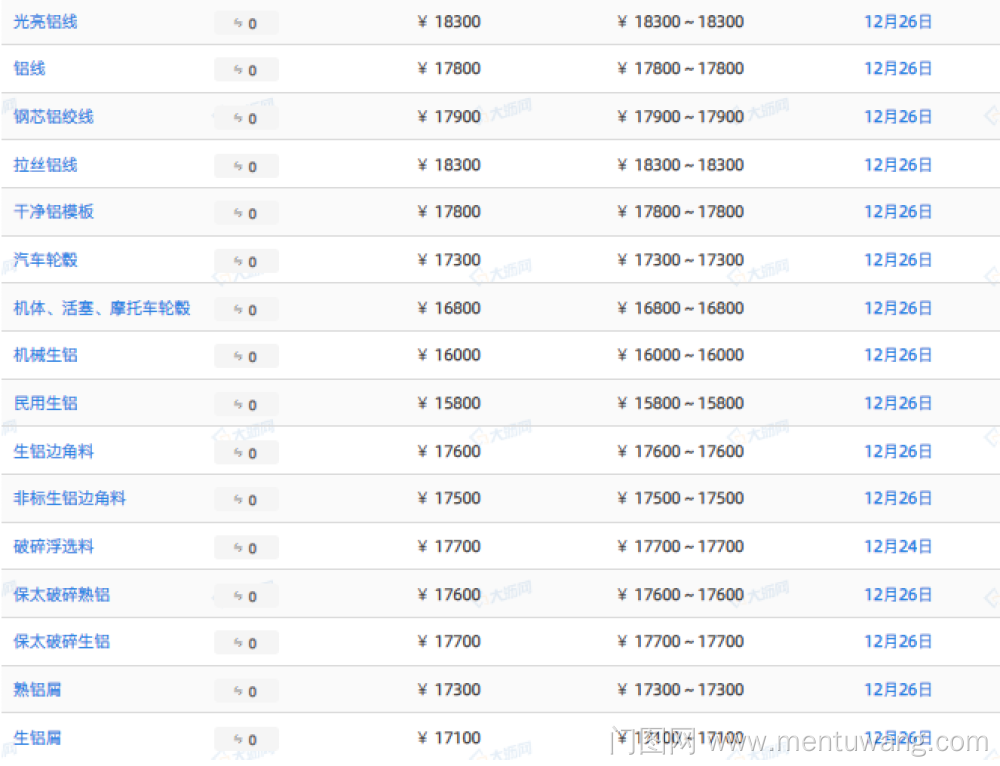Click the 12月24日 date link
1000x766 pixels.
coord(897,547)
